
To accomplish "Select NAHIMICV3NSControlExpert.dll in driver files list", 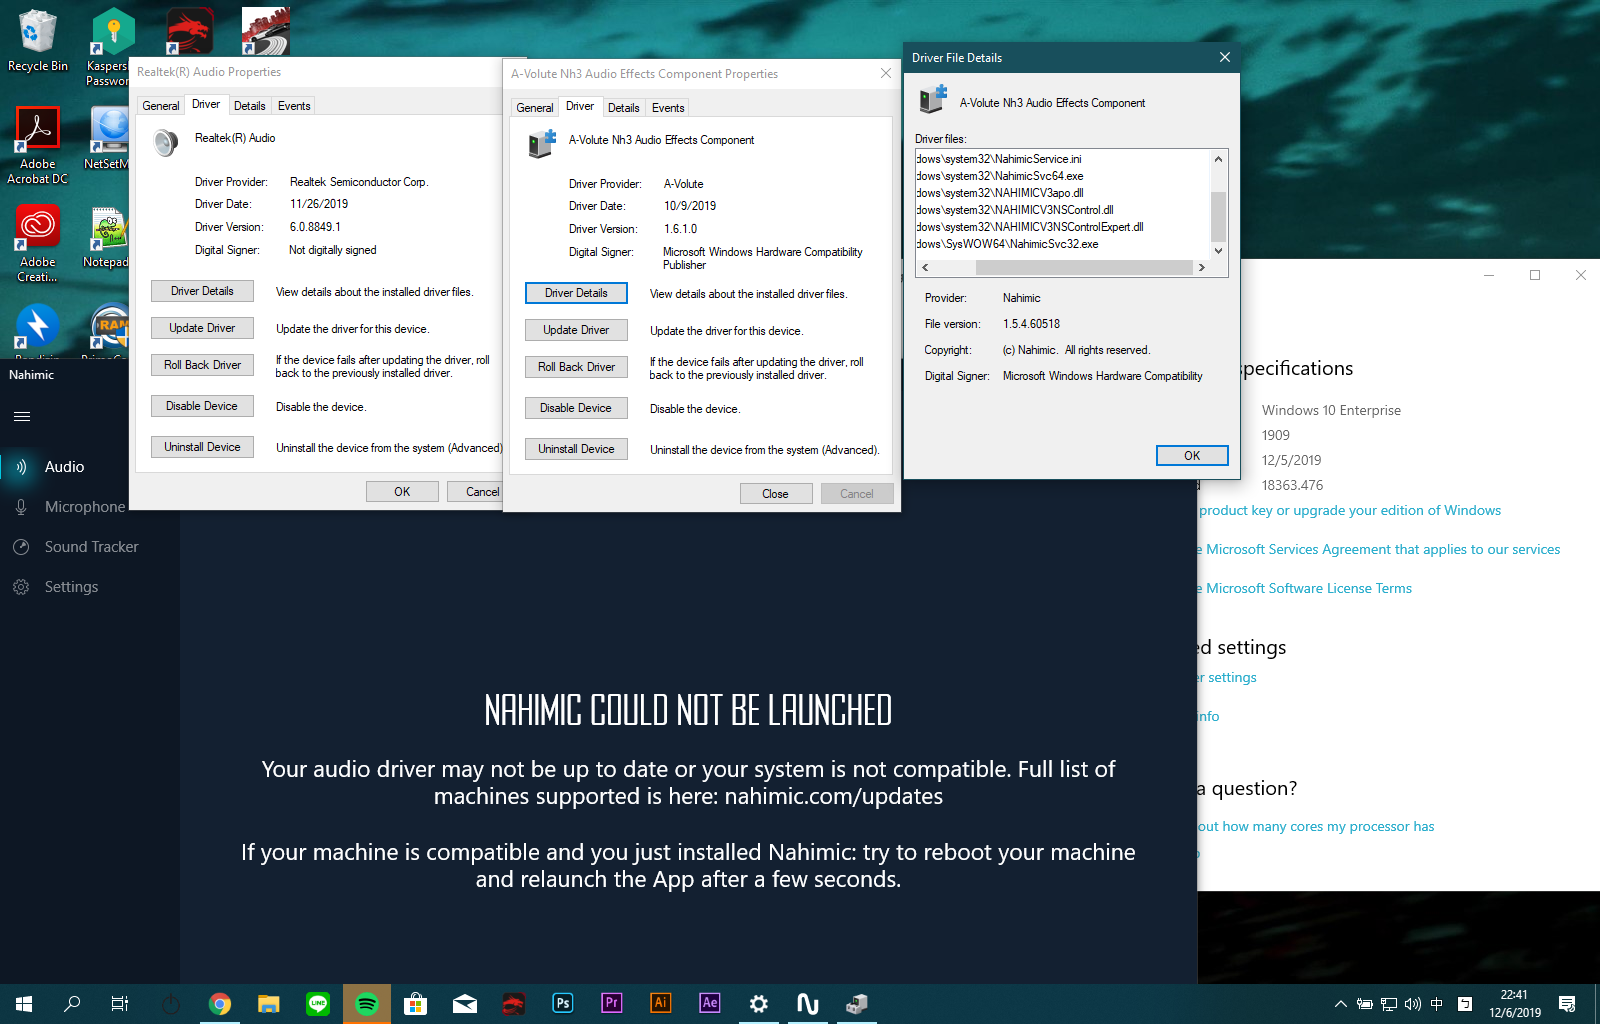I will point(1030,227).
